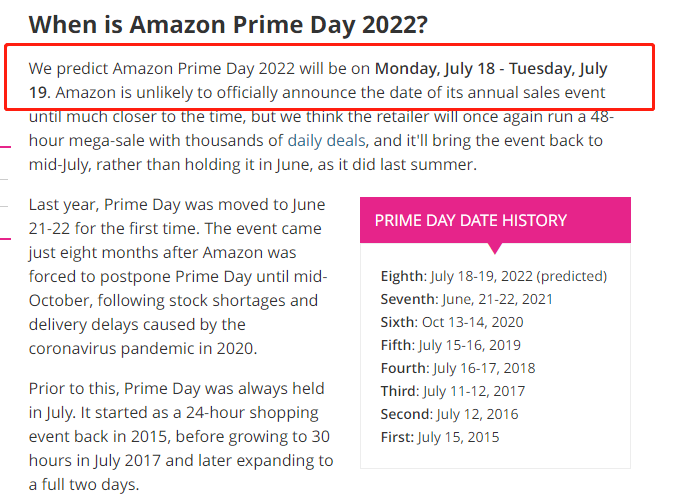Click the lower pink dash at the left edge
The image size is (677, 499).
coord(5,239)
